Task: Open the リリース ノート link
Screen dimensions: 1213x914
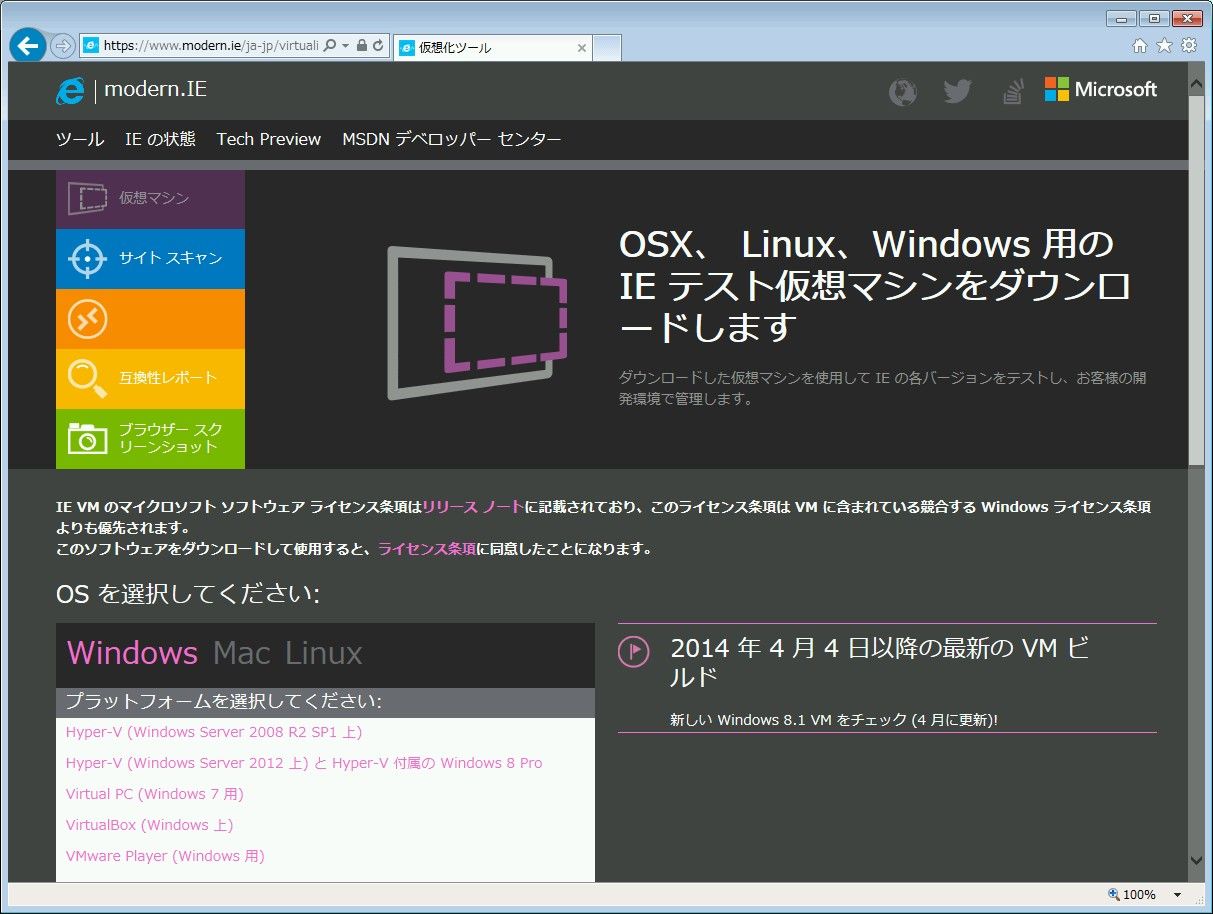Action: pyautogui.click(x=472, y=507)
